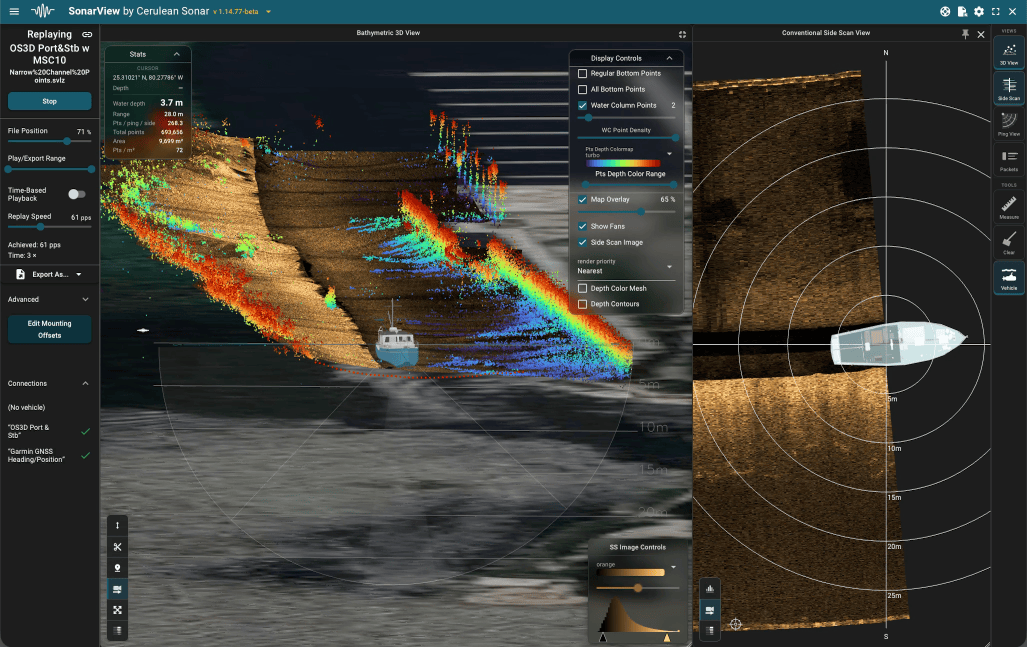Switch to the 3D View

[x=1009, y=52]
